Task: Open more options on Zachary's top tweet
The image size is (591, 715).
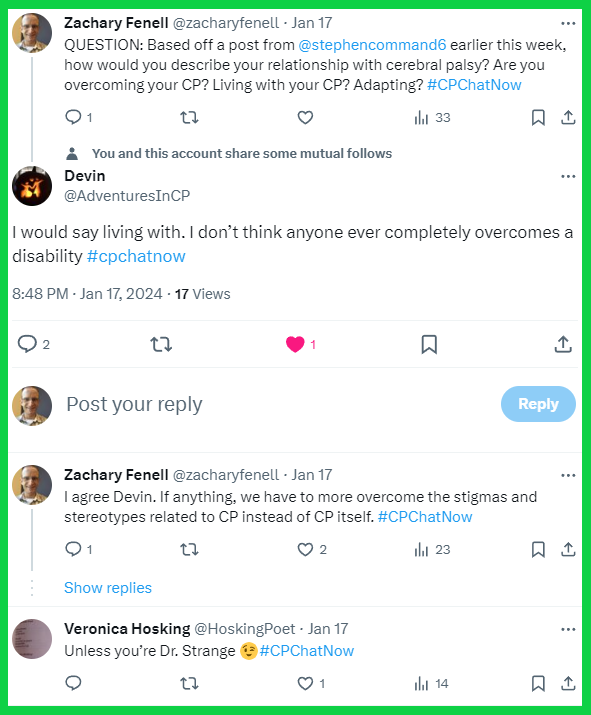Action: click(x=568, y=23)
